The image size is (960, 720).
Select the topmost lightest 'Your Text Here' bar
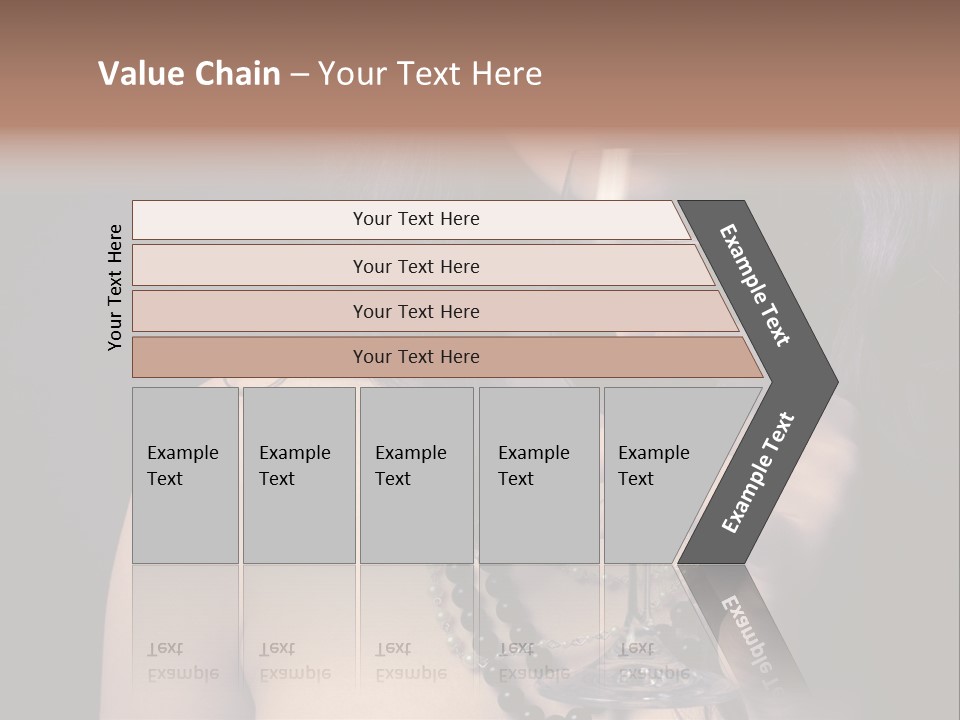[x=415, y=219]
